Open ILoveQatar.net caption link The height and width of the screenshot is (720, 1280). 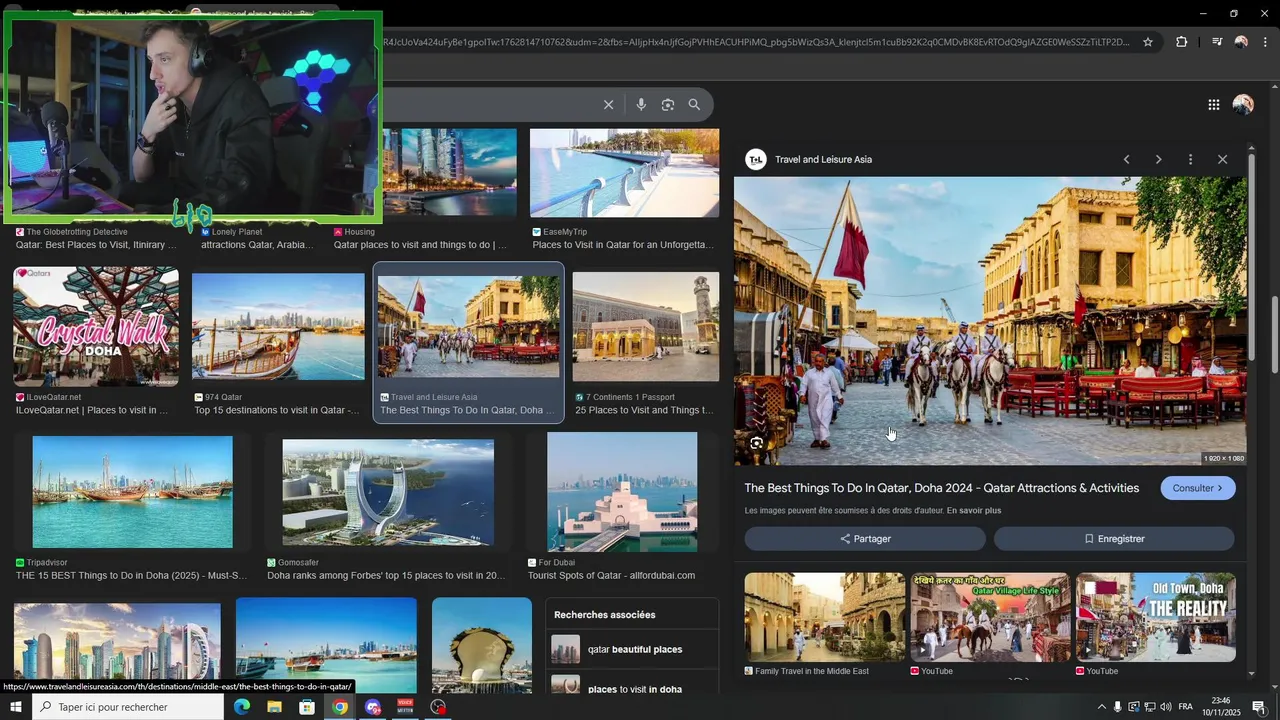[x=92, y=410]
